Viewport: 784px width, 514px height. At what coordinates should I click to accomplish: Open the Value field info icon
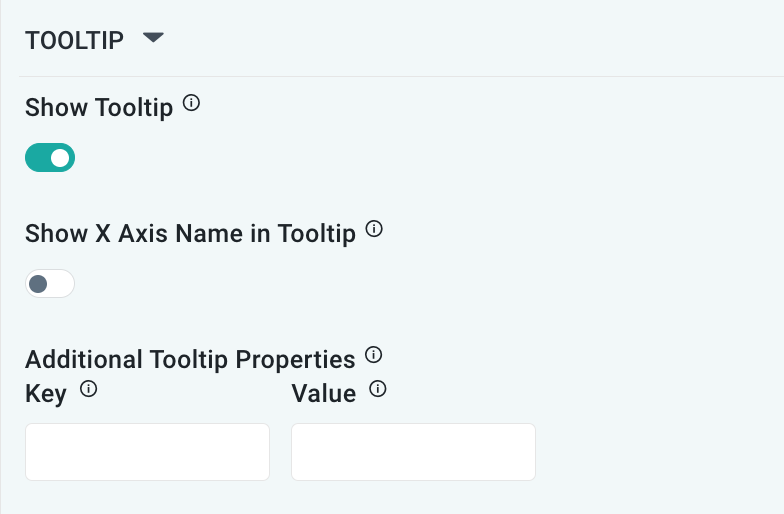[x=378, y=390]
